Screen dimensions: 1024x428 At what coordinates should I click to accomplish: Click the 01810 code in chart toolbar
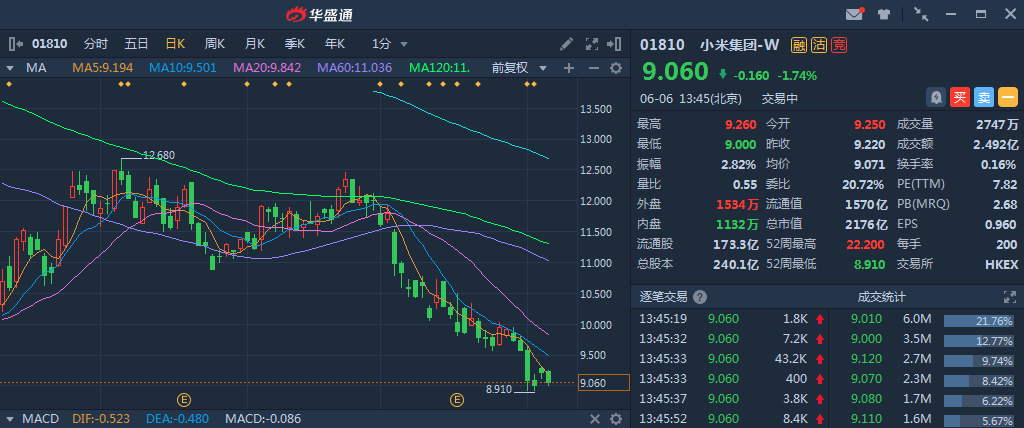click(50, 44)
